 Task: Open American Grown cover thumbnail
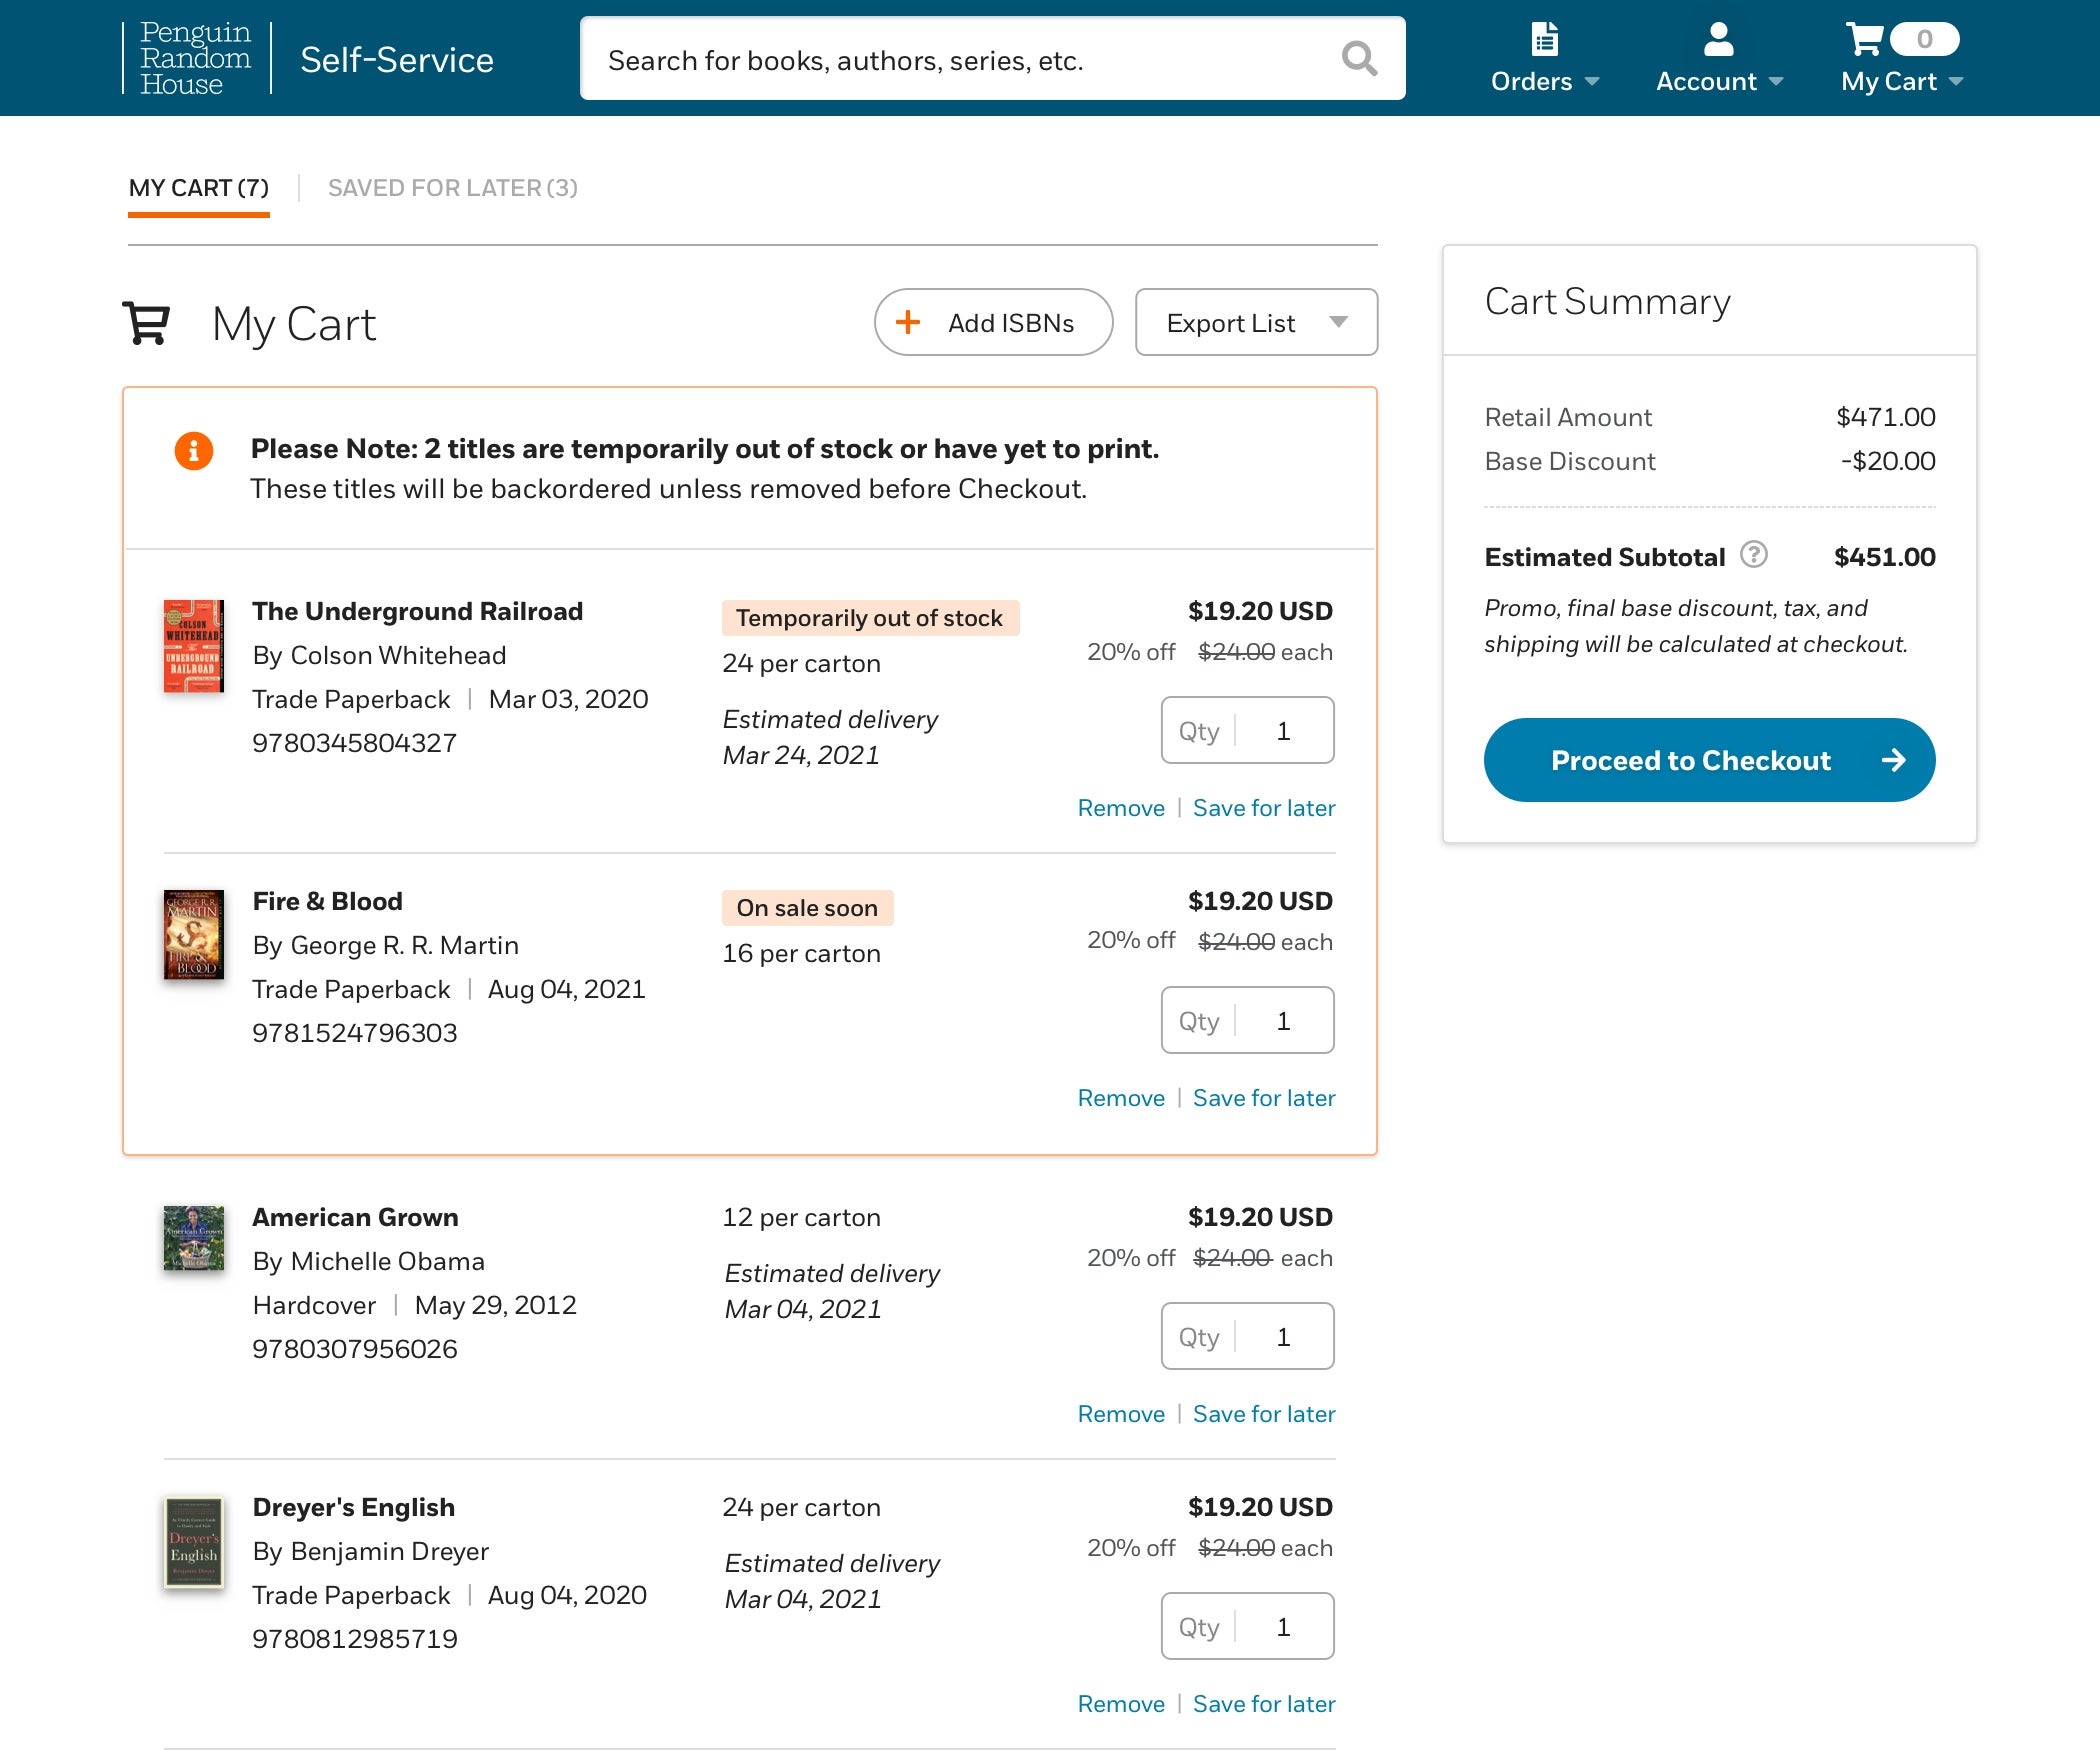194,1238
